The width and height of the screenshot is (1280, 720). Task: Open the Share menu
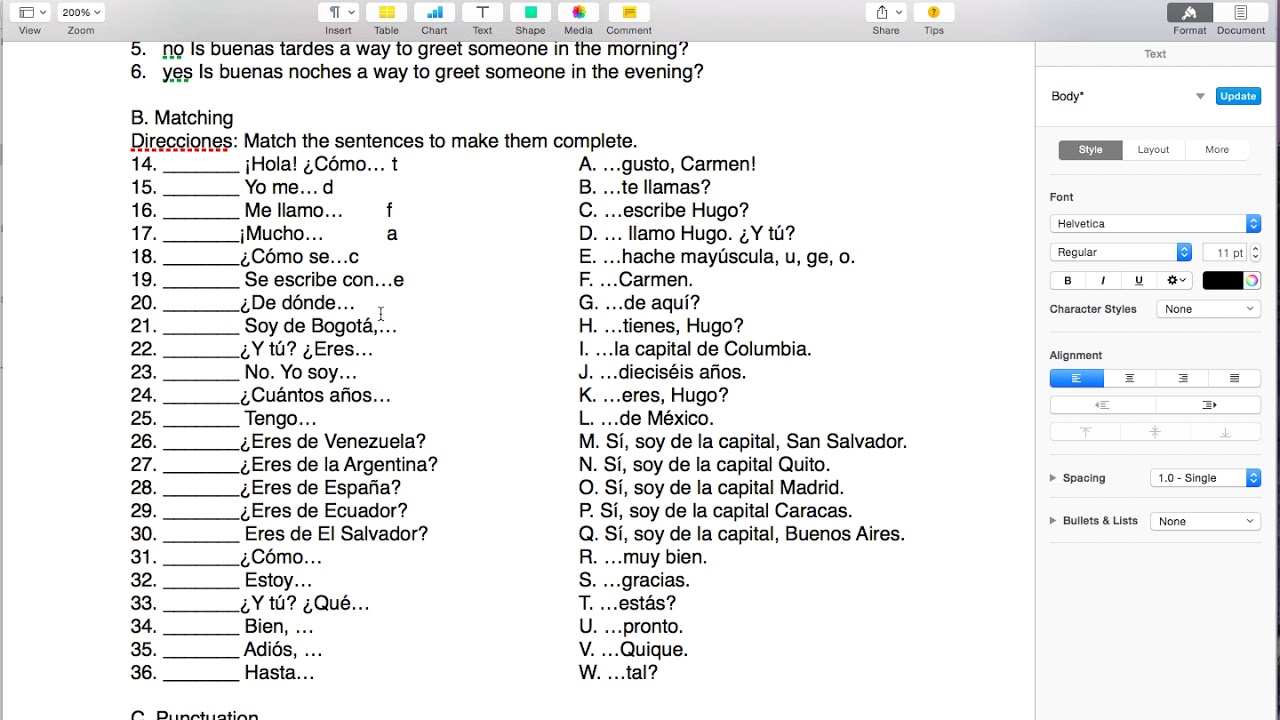[x=886, y=12]
